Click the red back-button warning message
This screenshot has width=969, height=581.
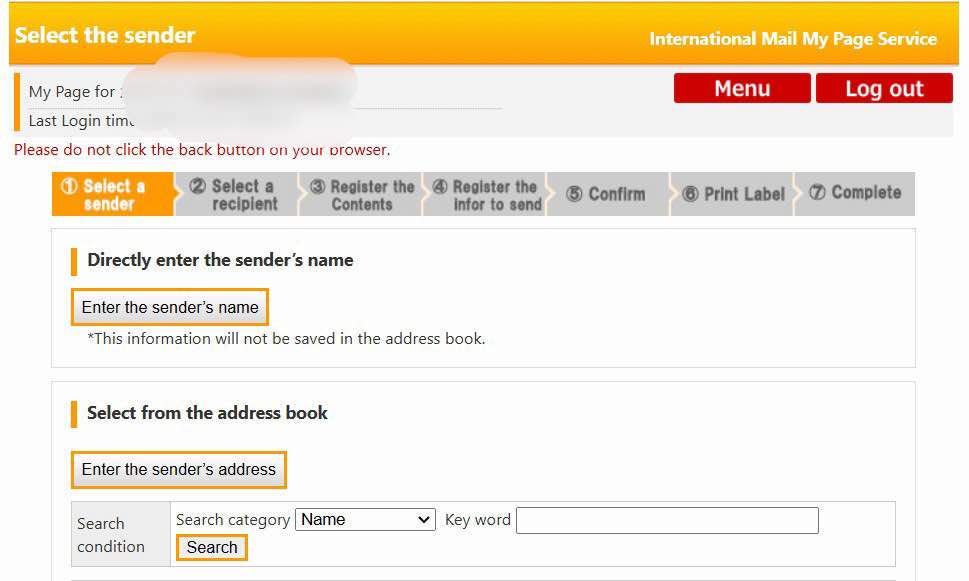pos(202,150)
